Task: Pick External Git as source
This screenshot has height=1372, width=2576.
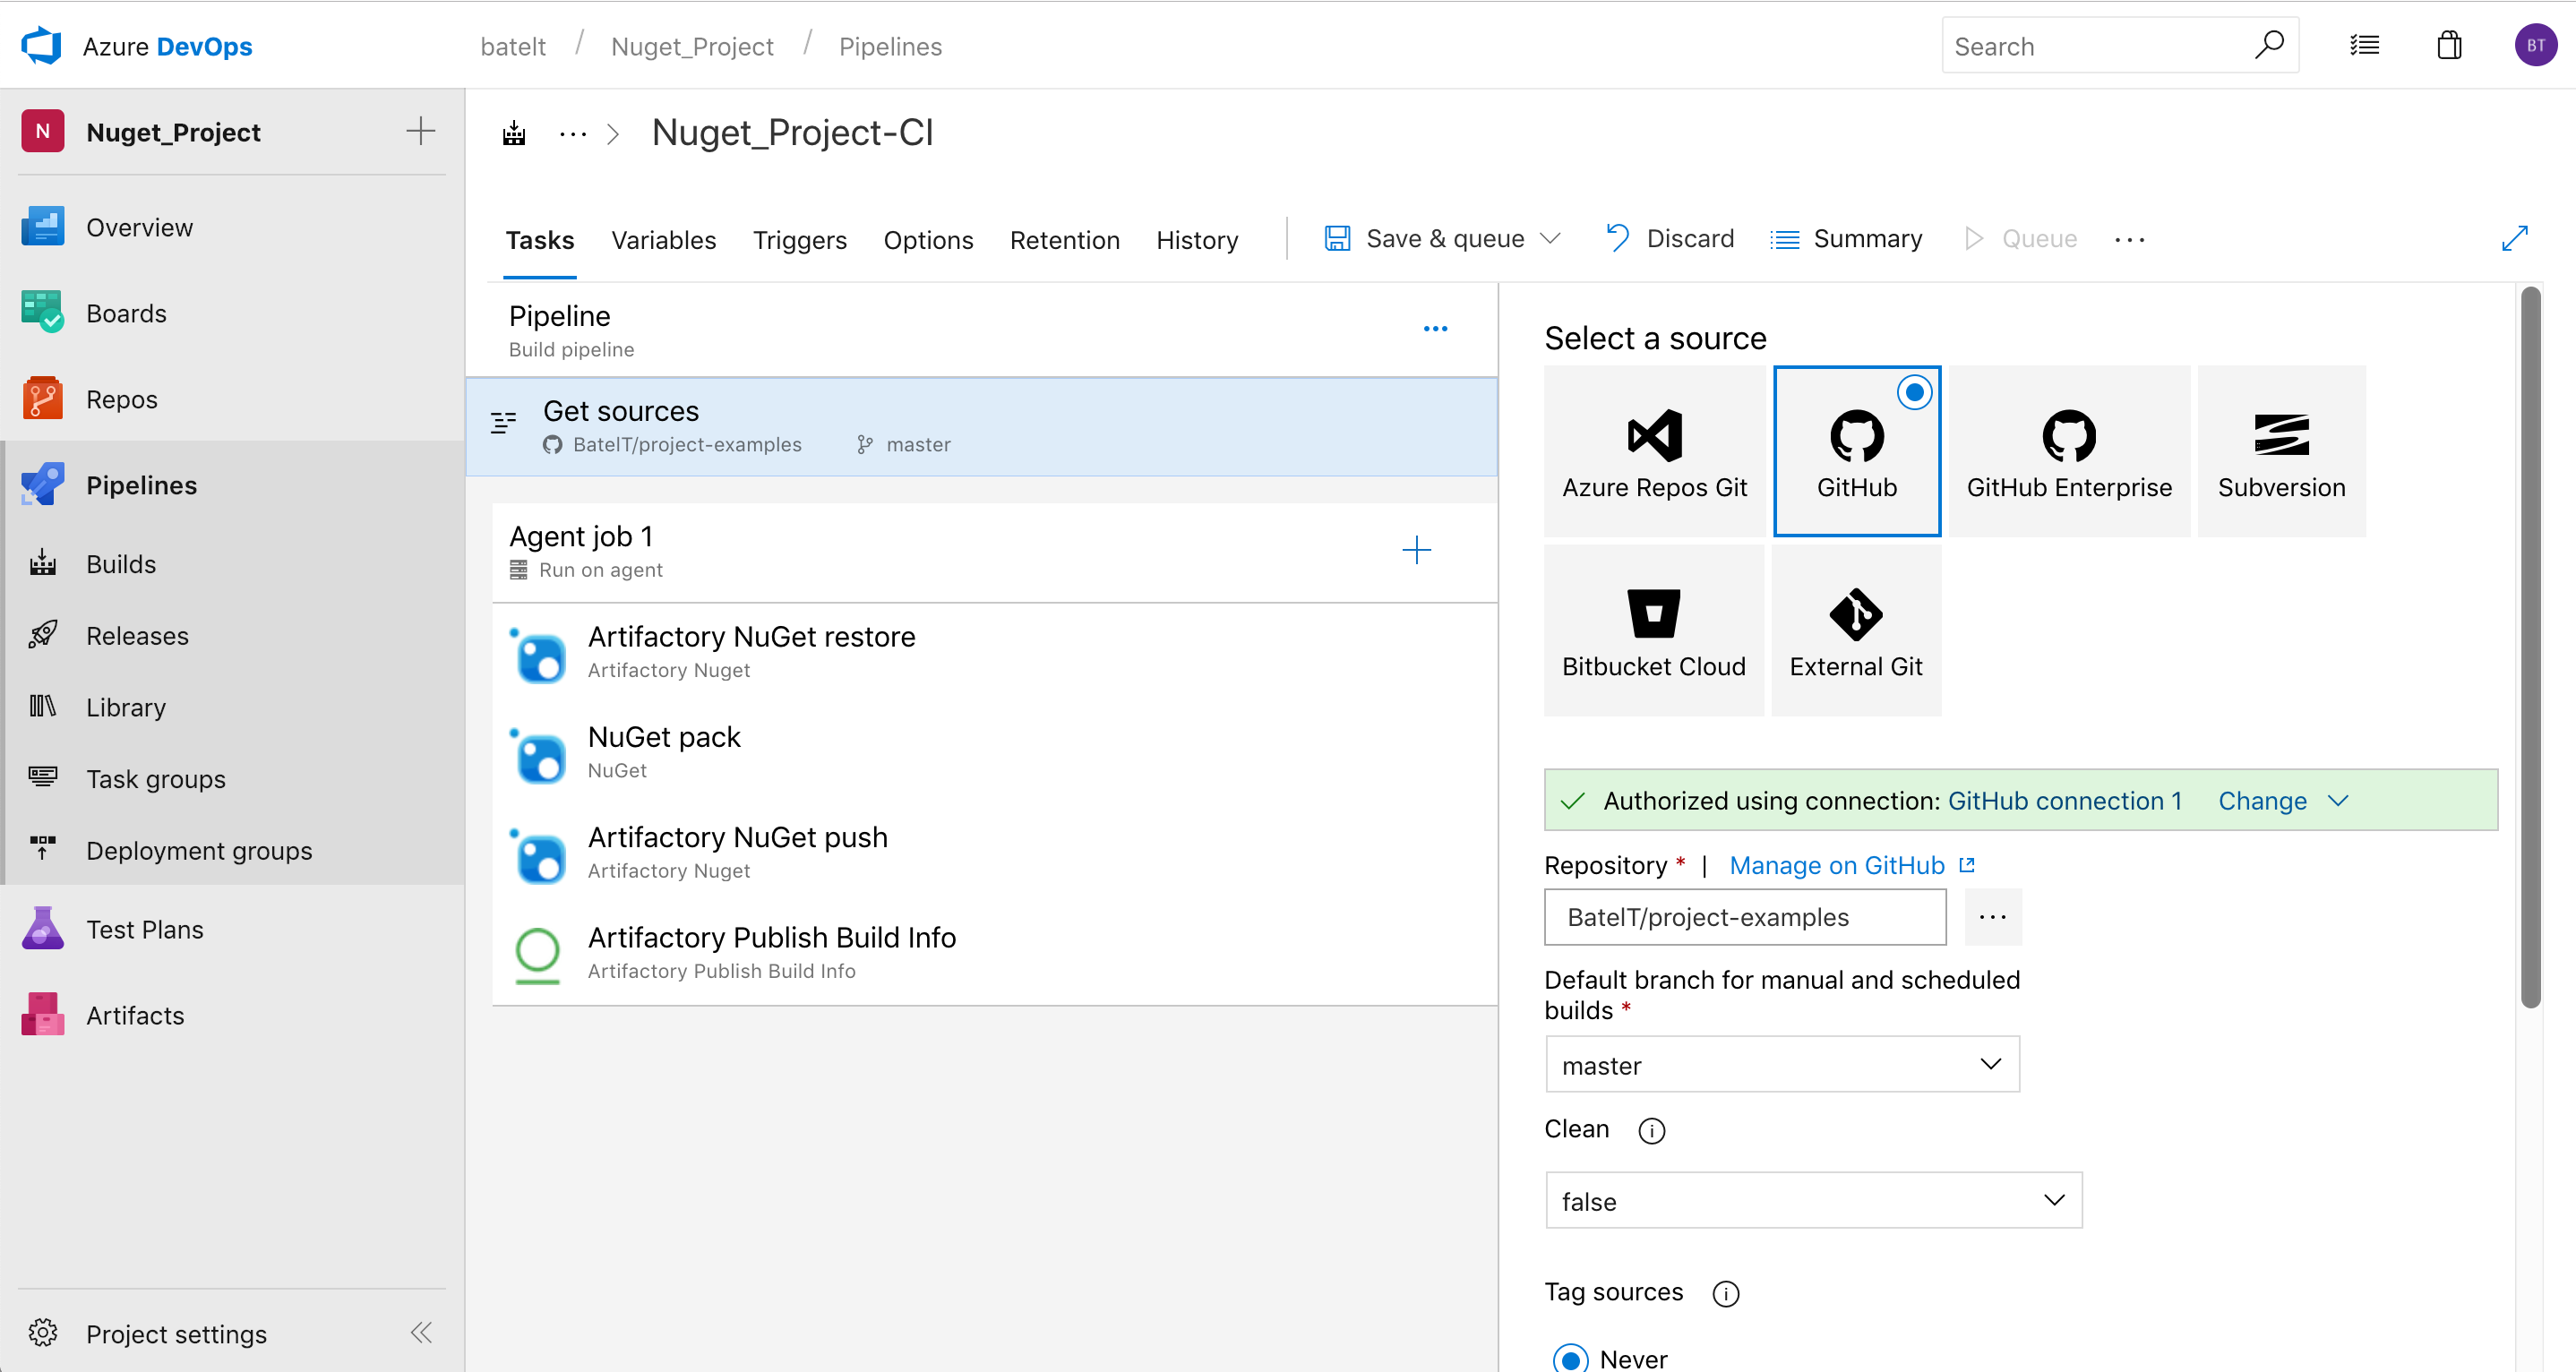Action: (1855, 630)
